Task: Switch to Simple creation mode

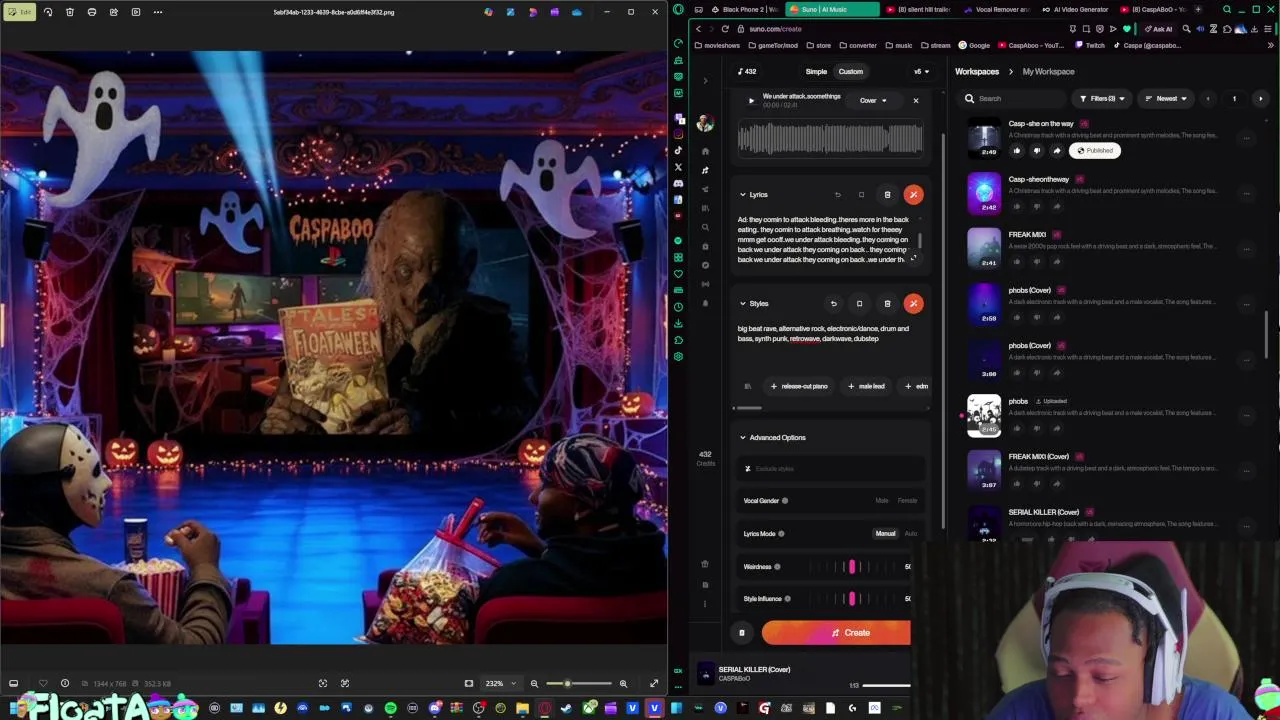Action: click(816, 72)
